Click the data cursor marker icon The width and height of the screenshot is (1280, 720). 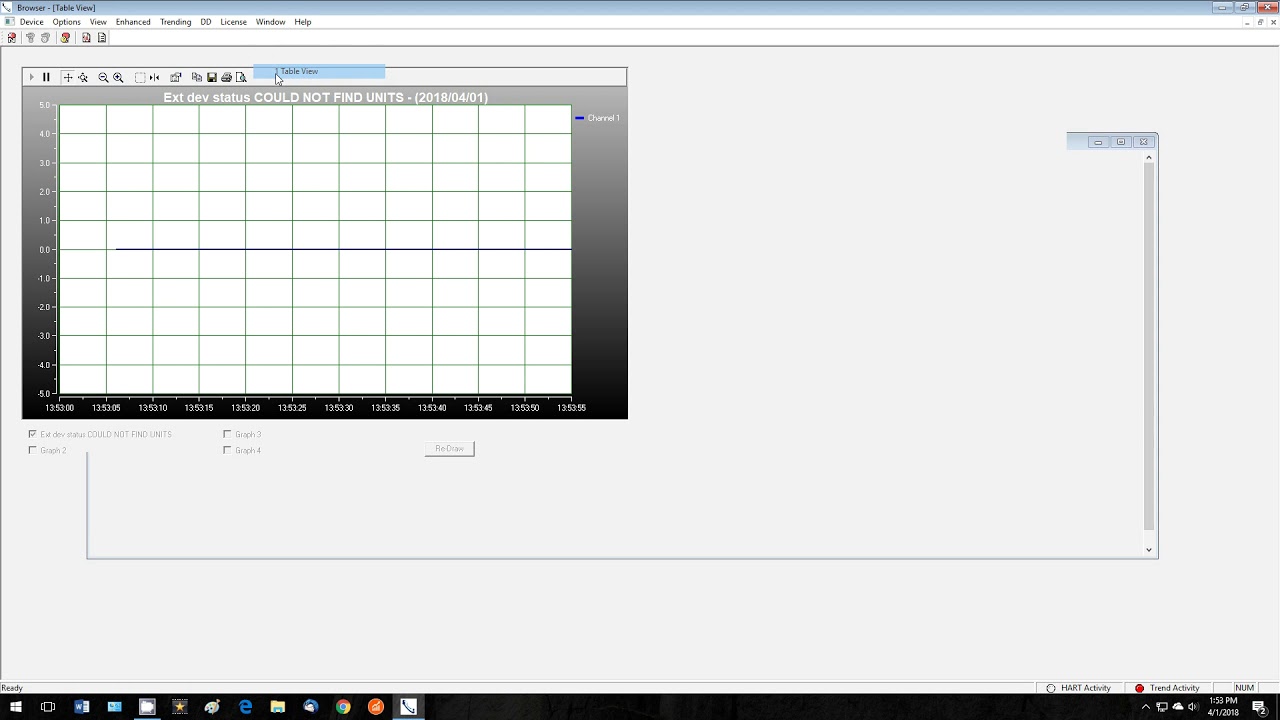click(154, 77)
